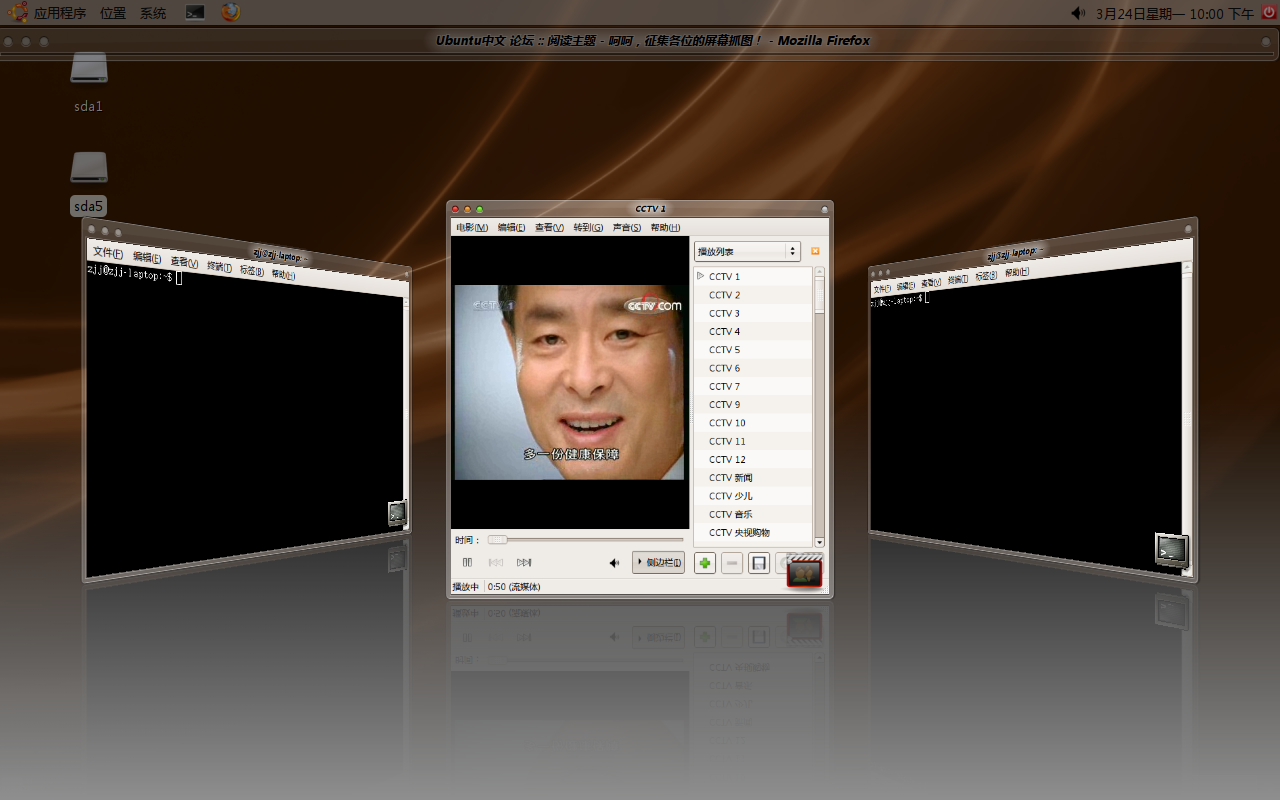Open 文件(F) menu in right terminal
This screenshot has height=800, width=1280.
coord(882,288)
